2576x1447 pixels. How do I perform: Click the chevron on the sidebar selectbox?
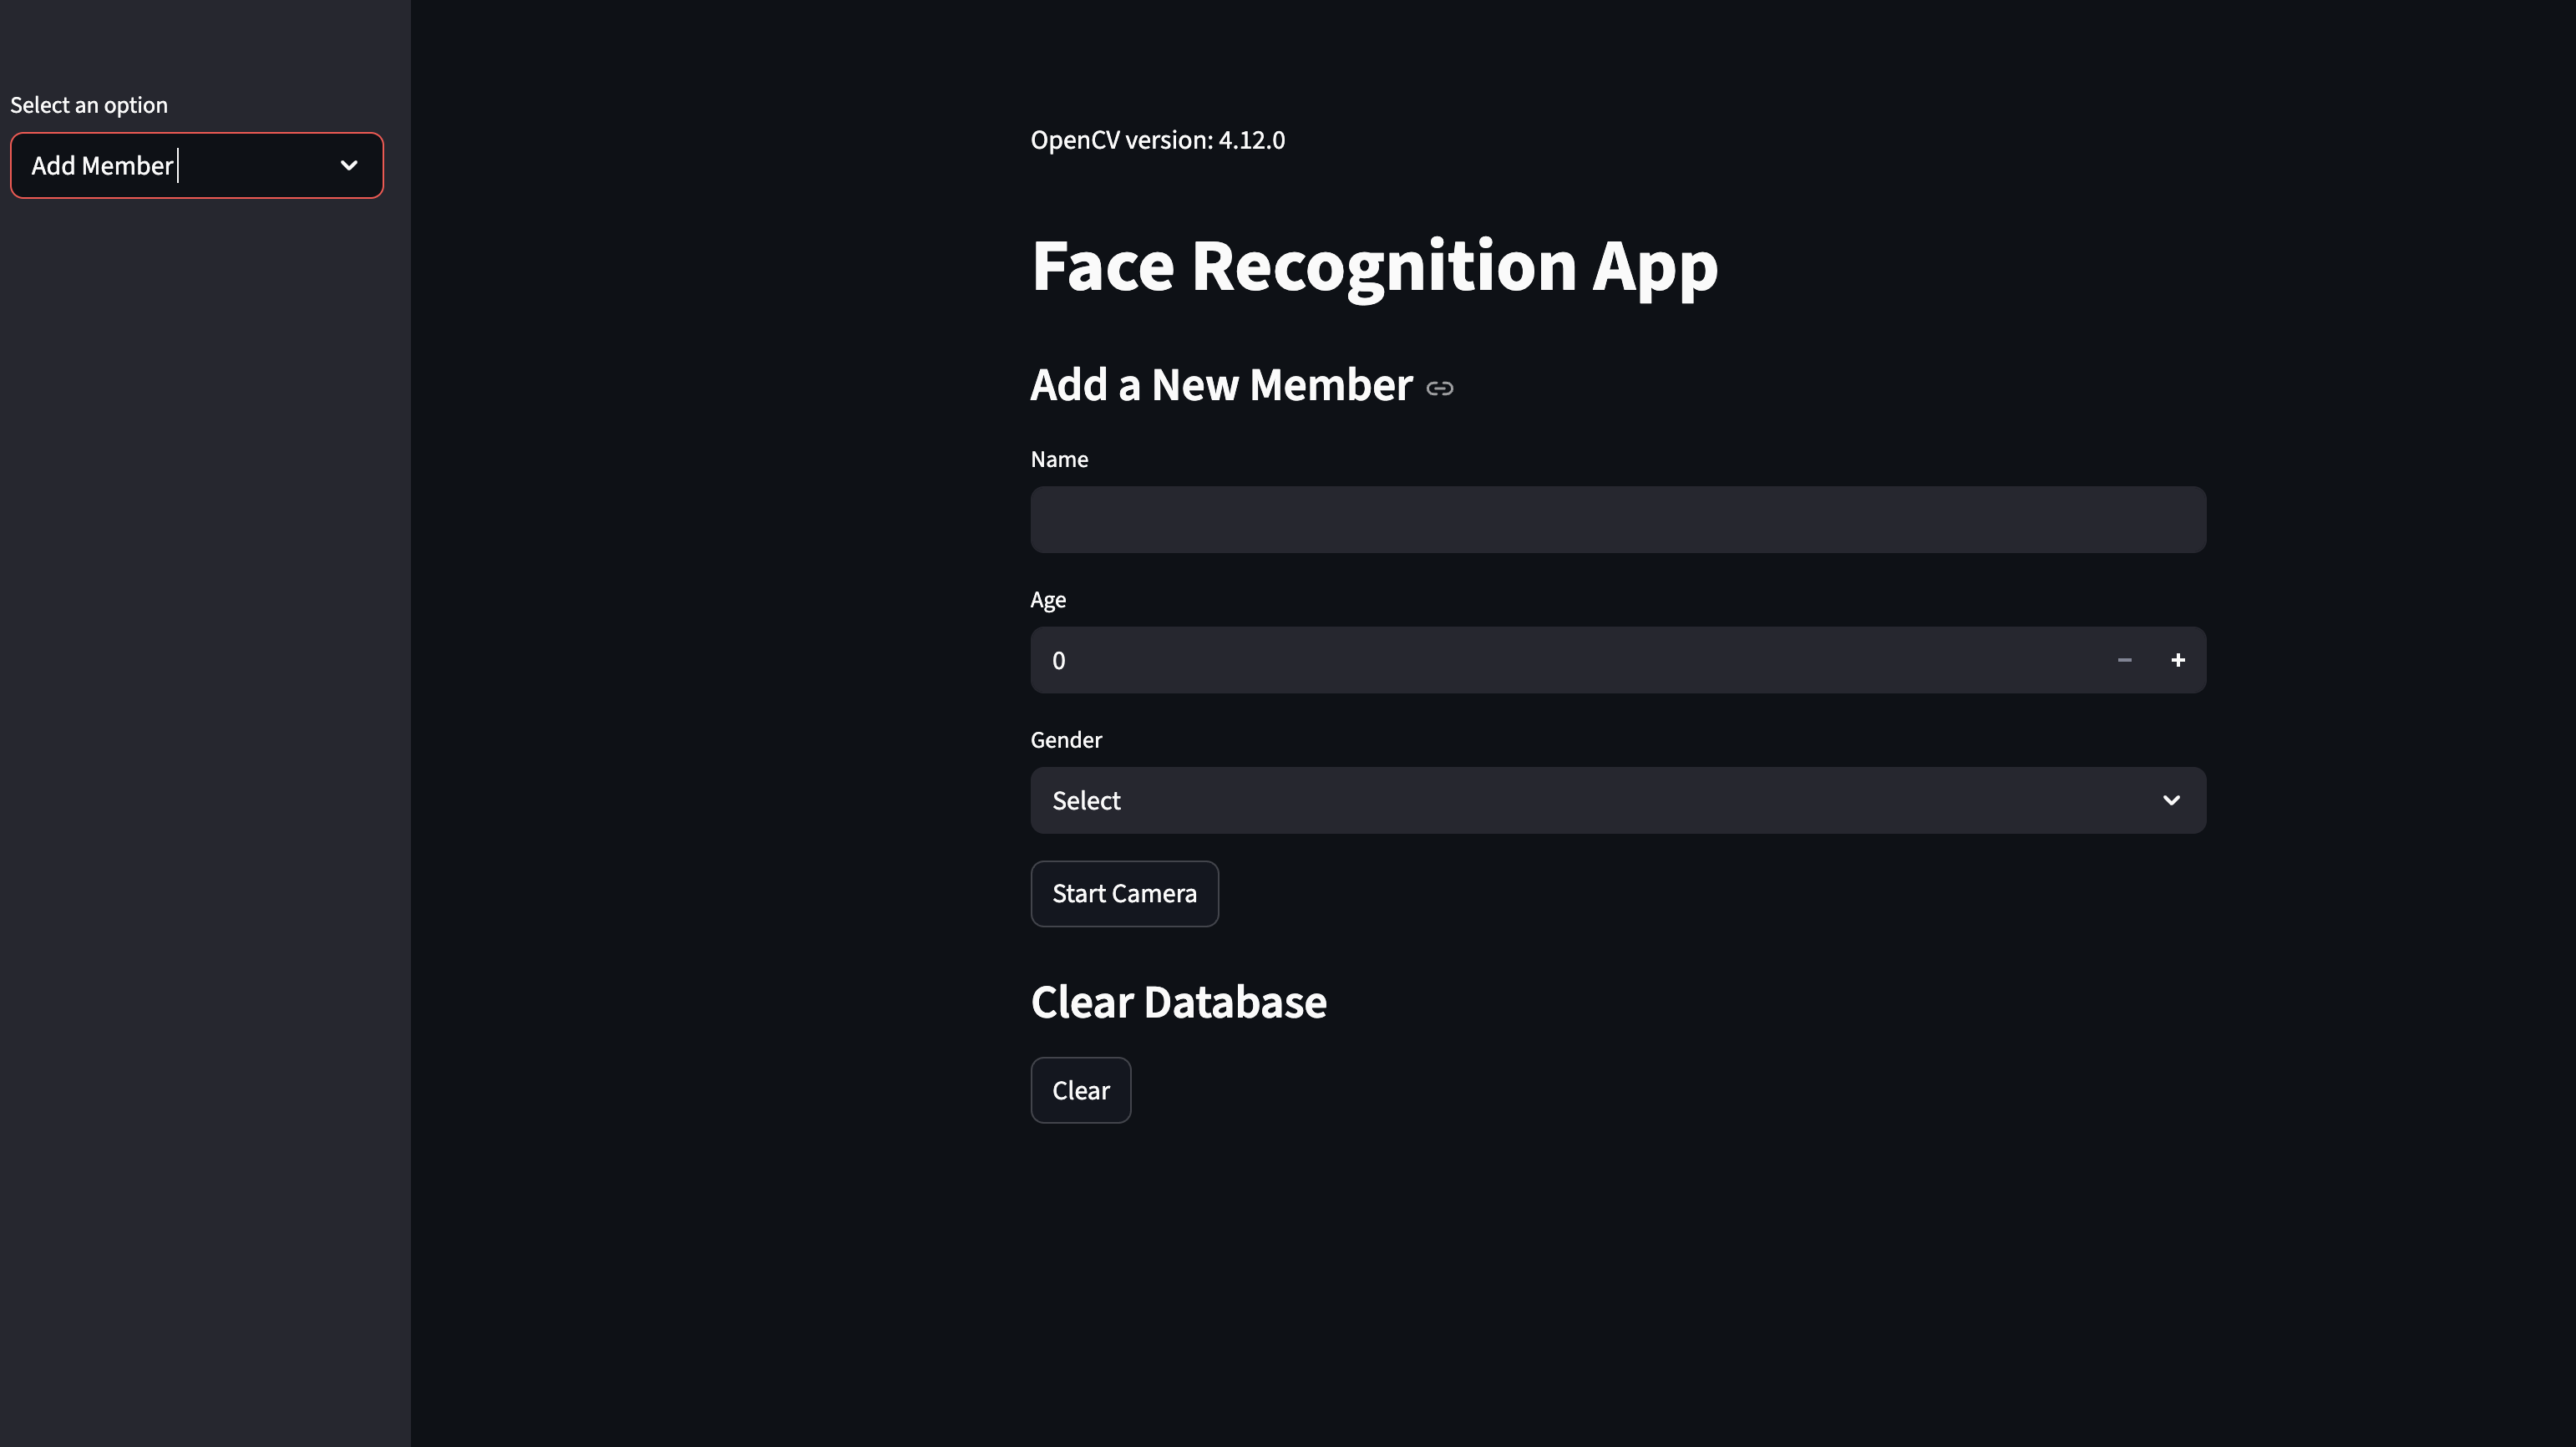(348, 165)
